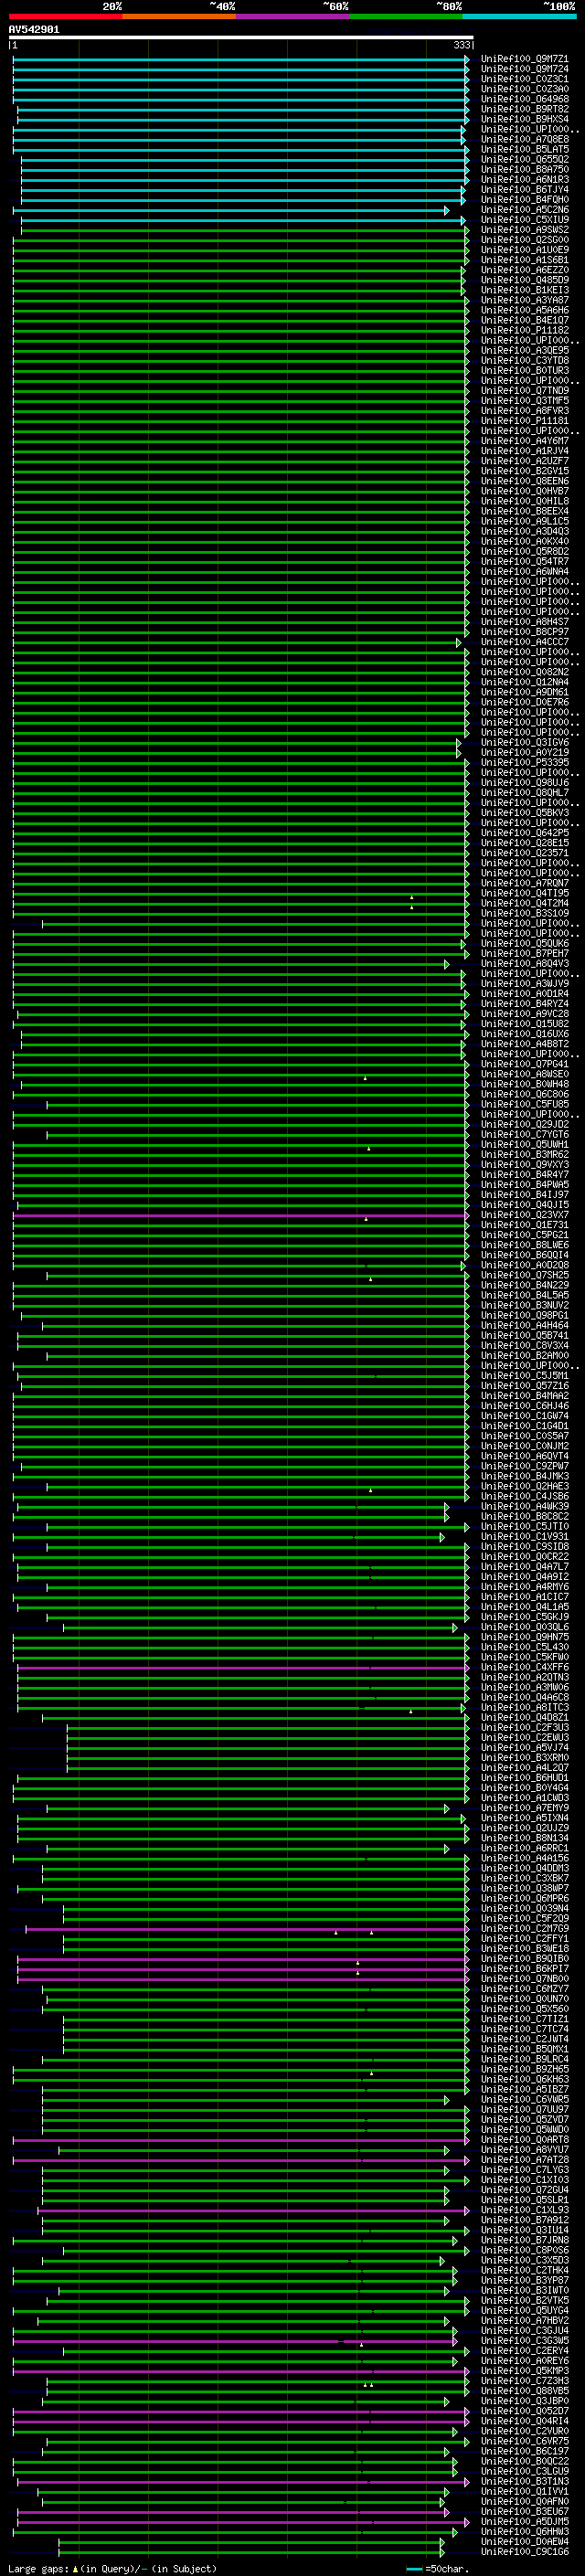This screenshot has width=585, height=2576.
Task: Select the UniRef100_B0TUR3 label
Action: 525,370
